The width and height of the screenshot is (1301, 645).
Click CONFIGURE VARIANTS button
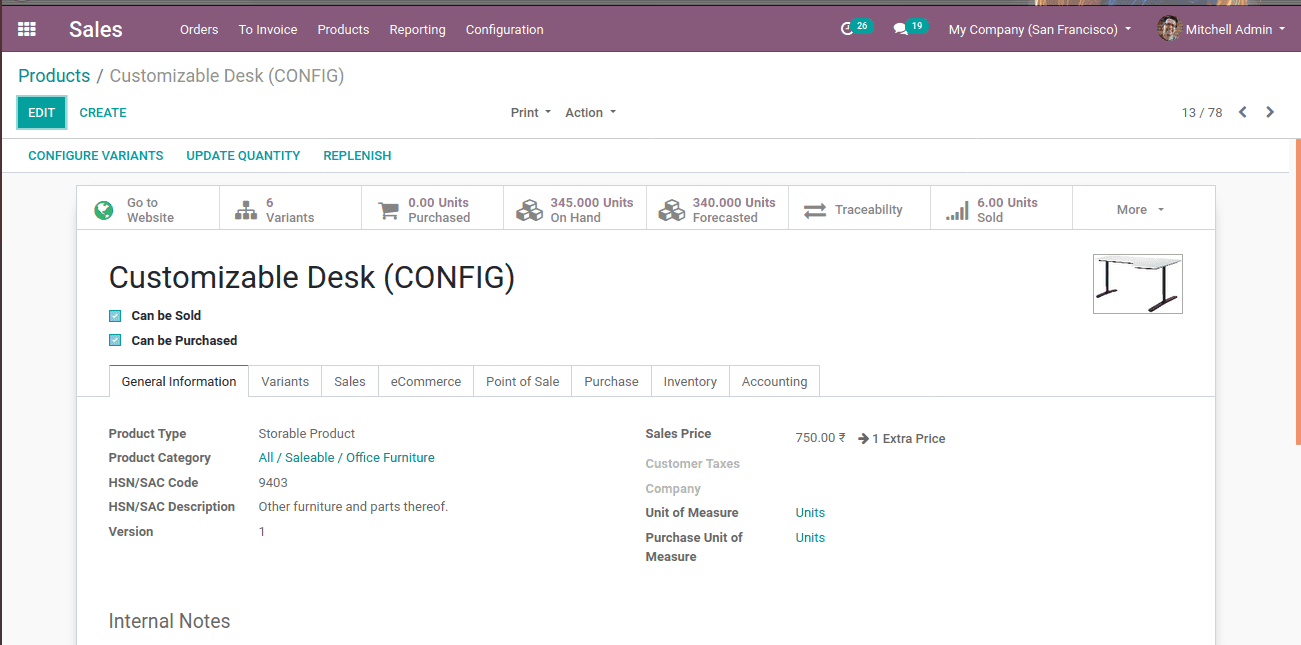pyautogui.click(x=96, y=156)
